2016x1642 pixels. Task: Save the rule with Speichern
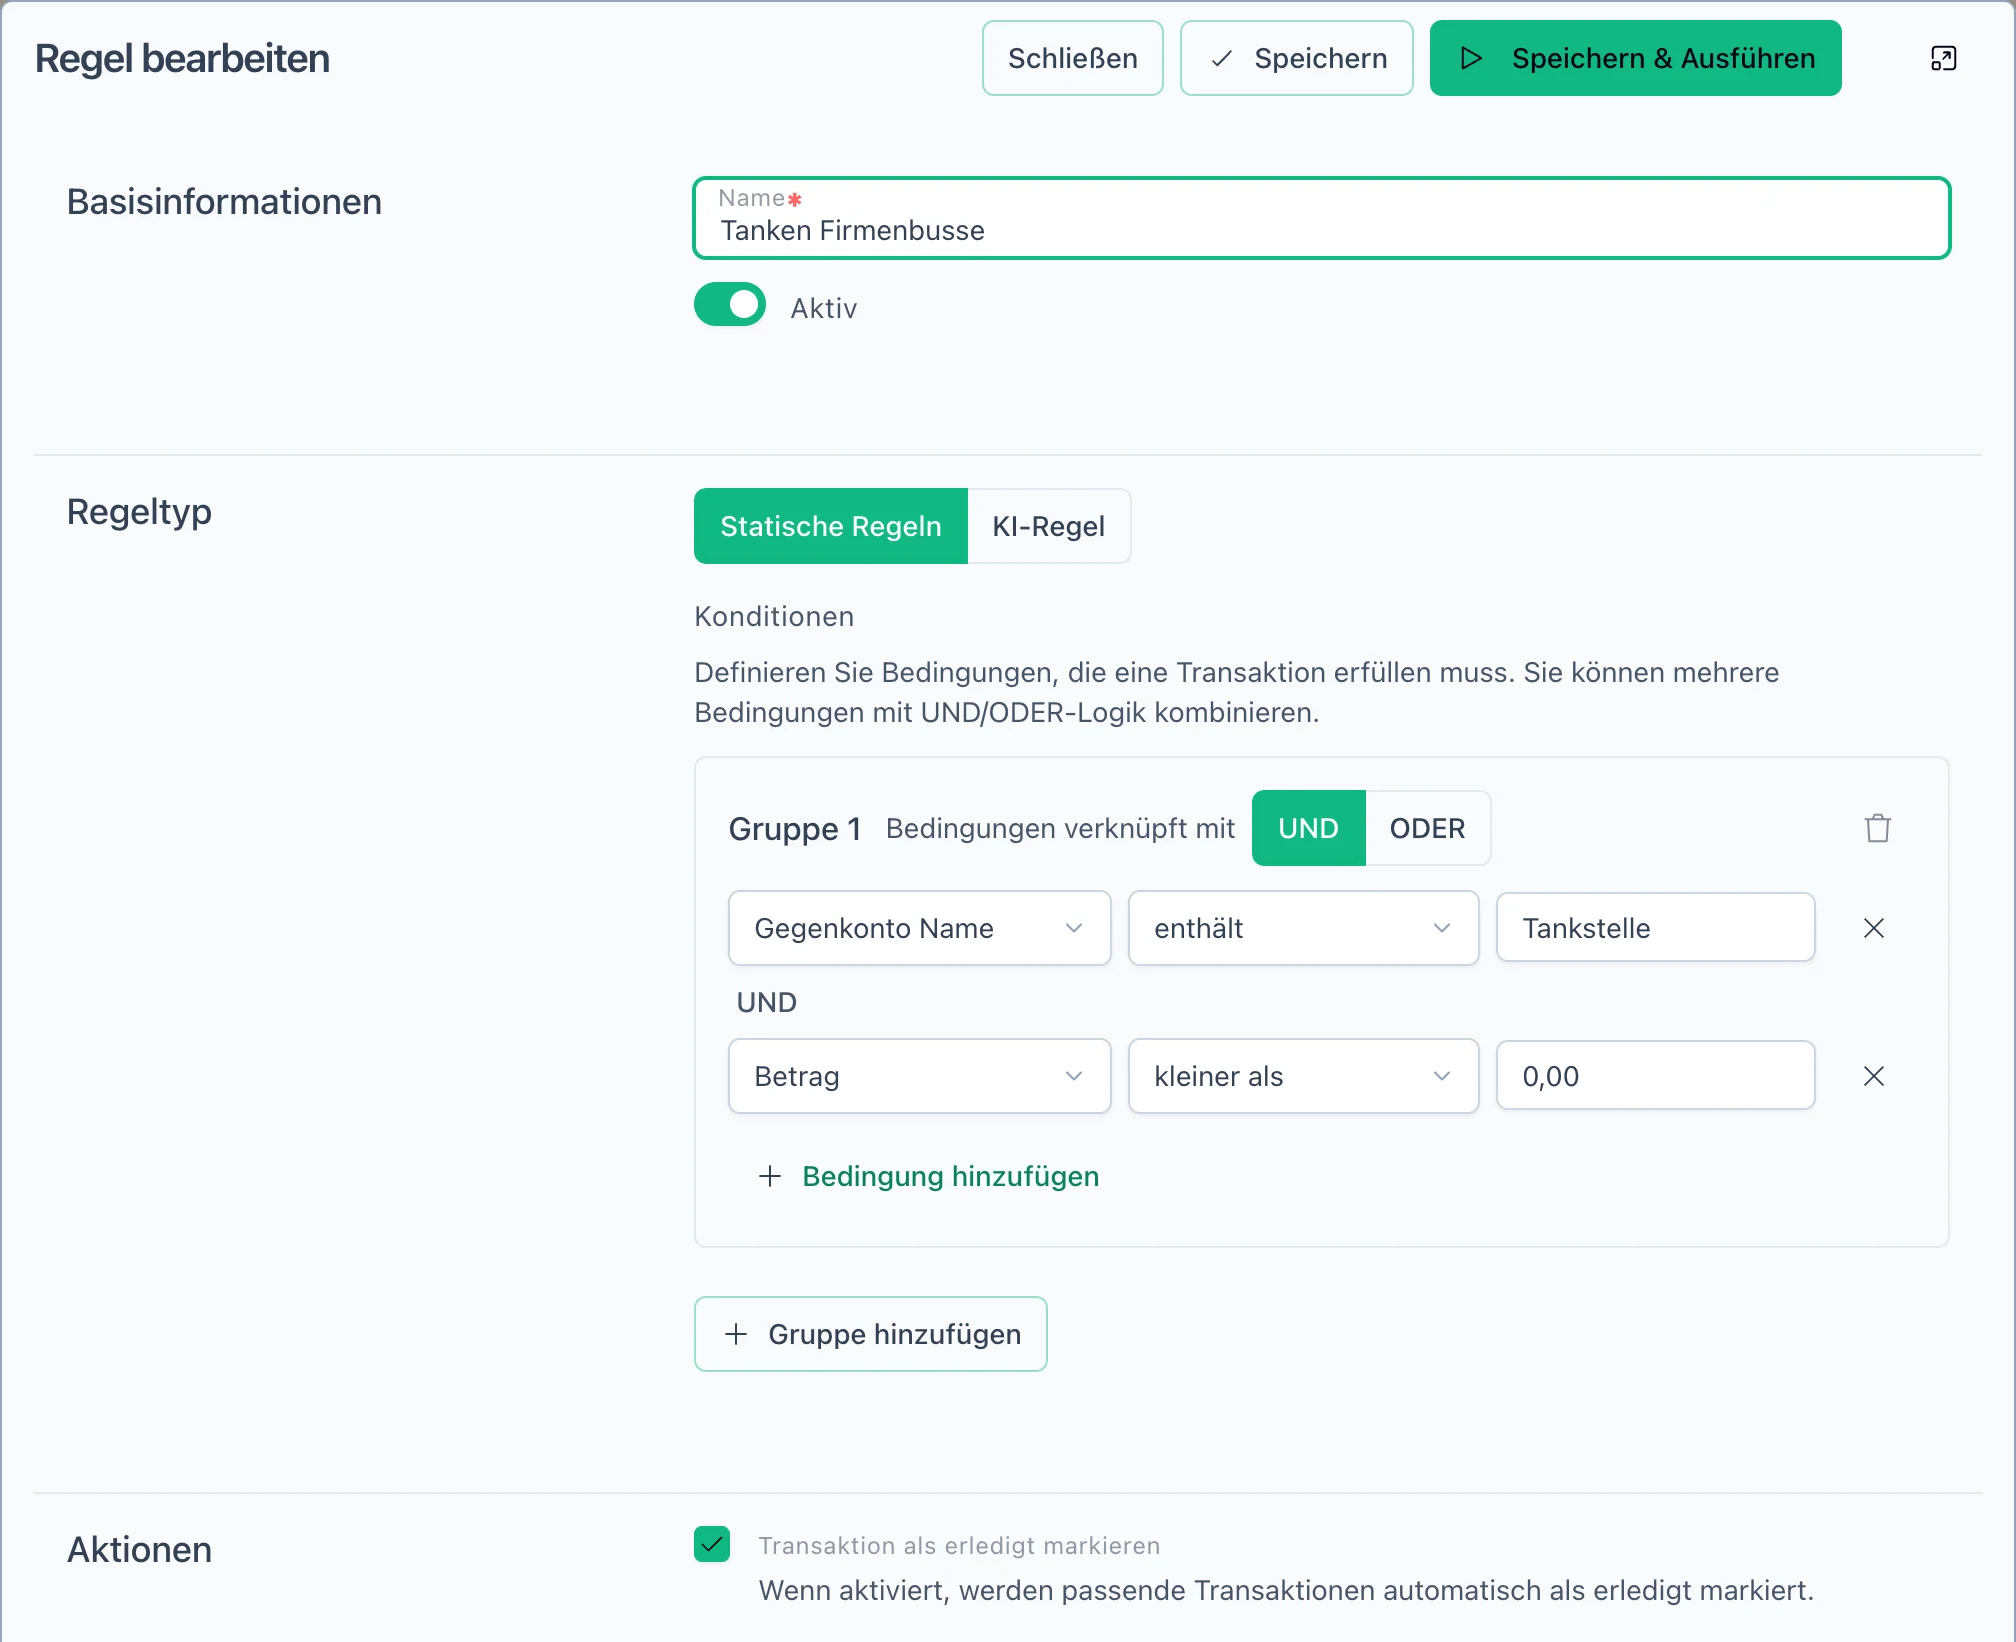[x=1296, y=58]
